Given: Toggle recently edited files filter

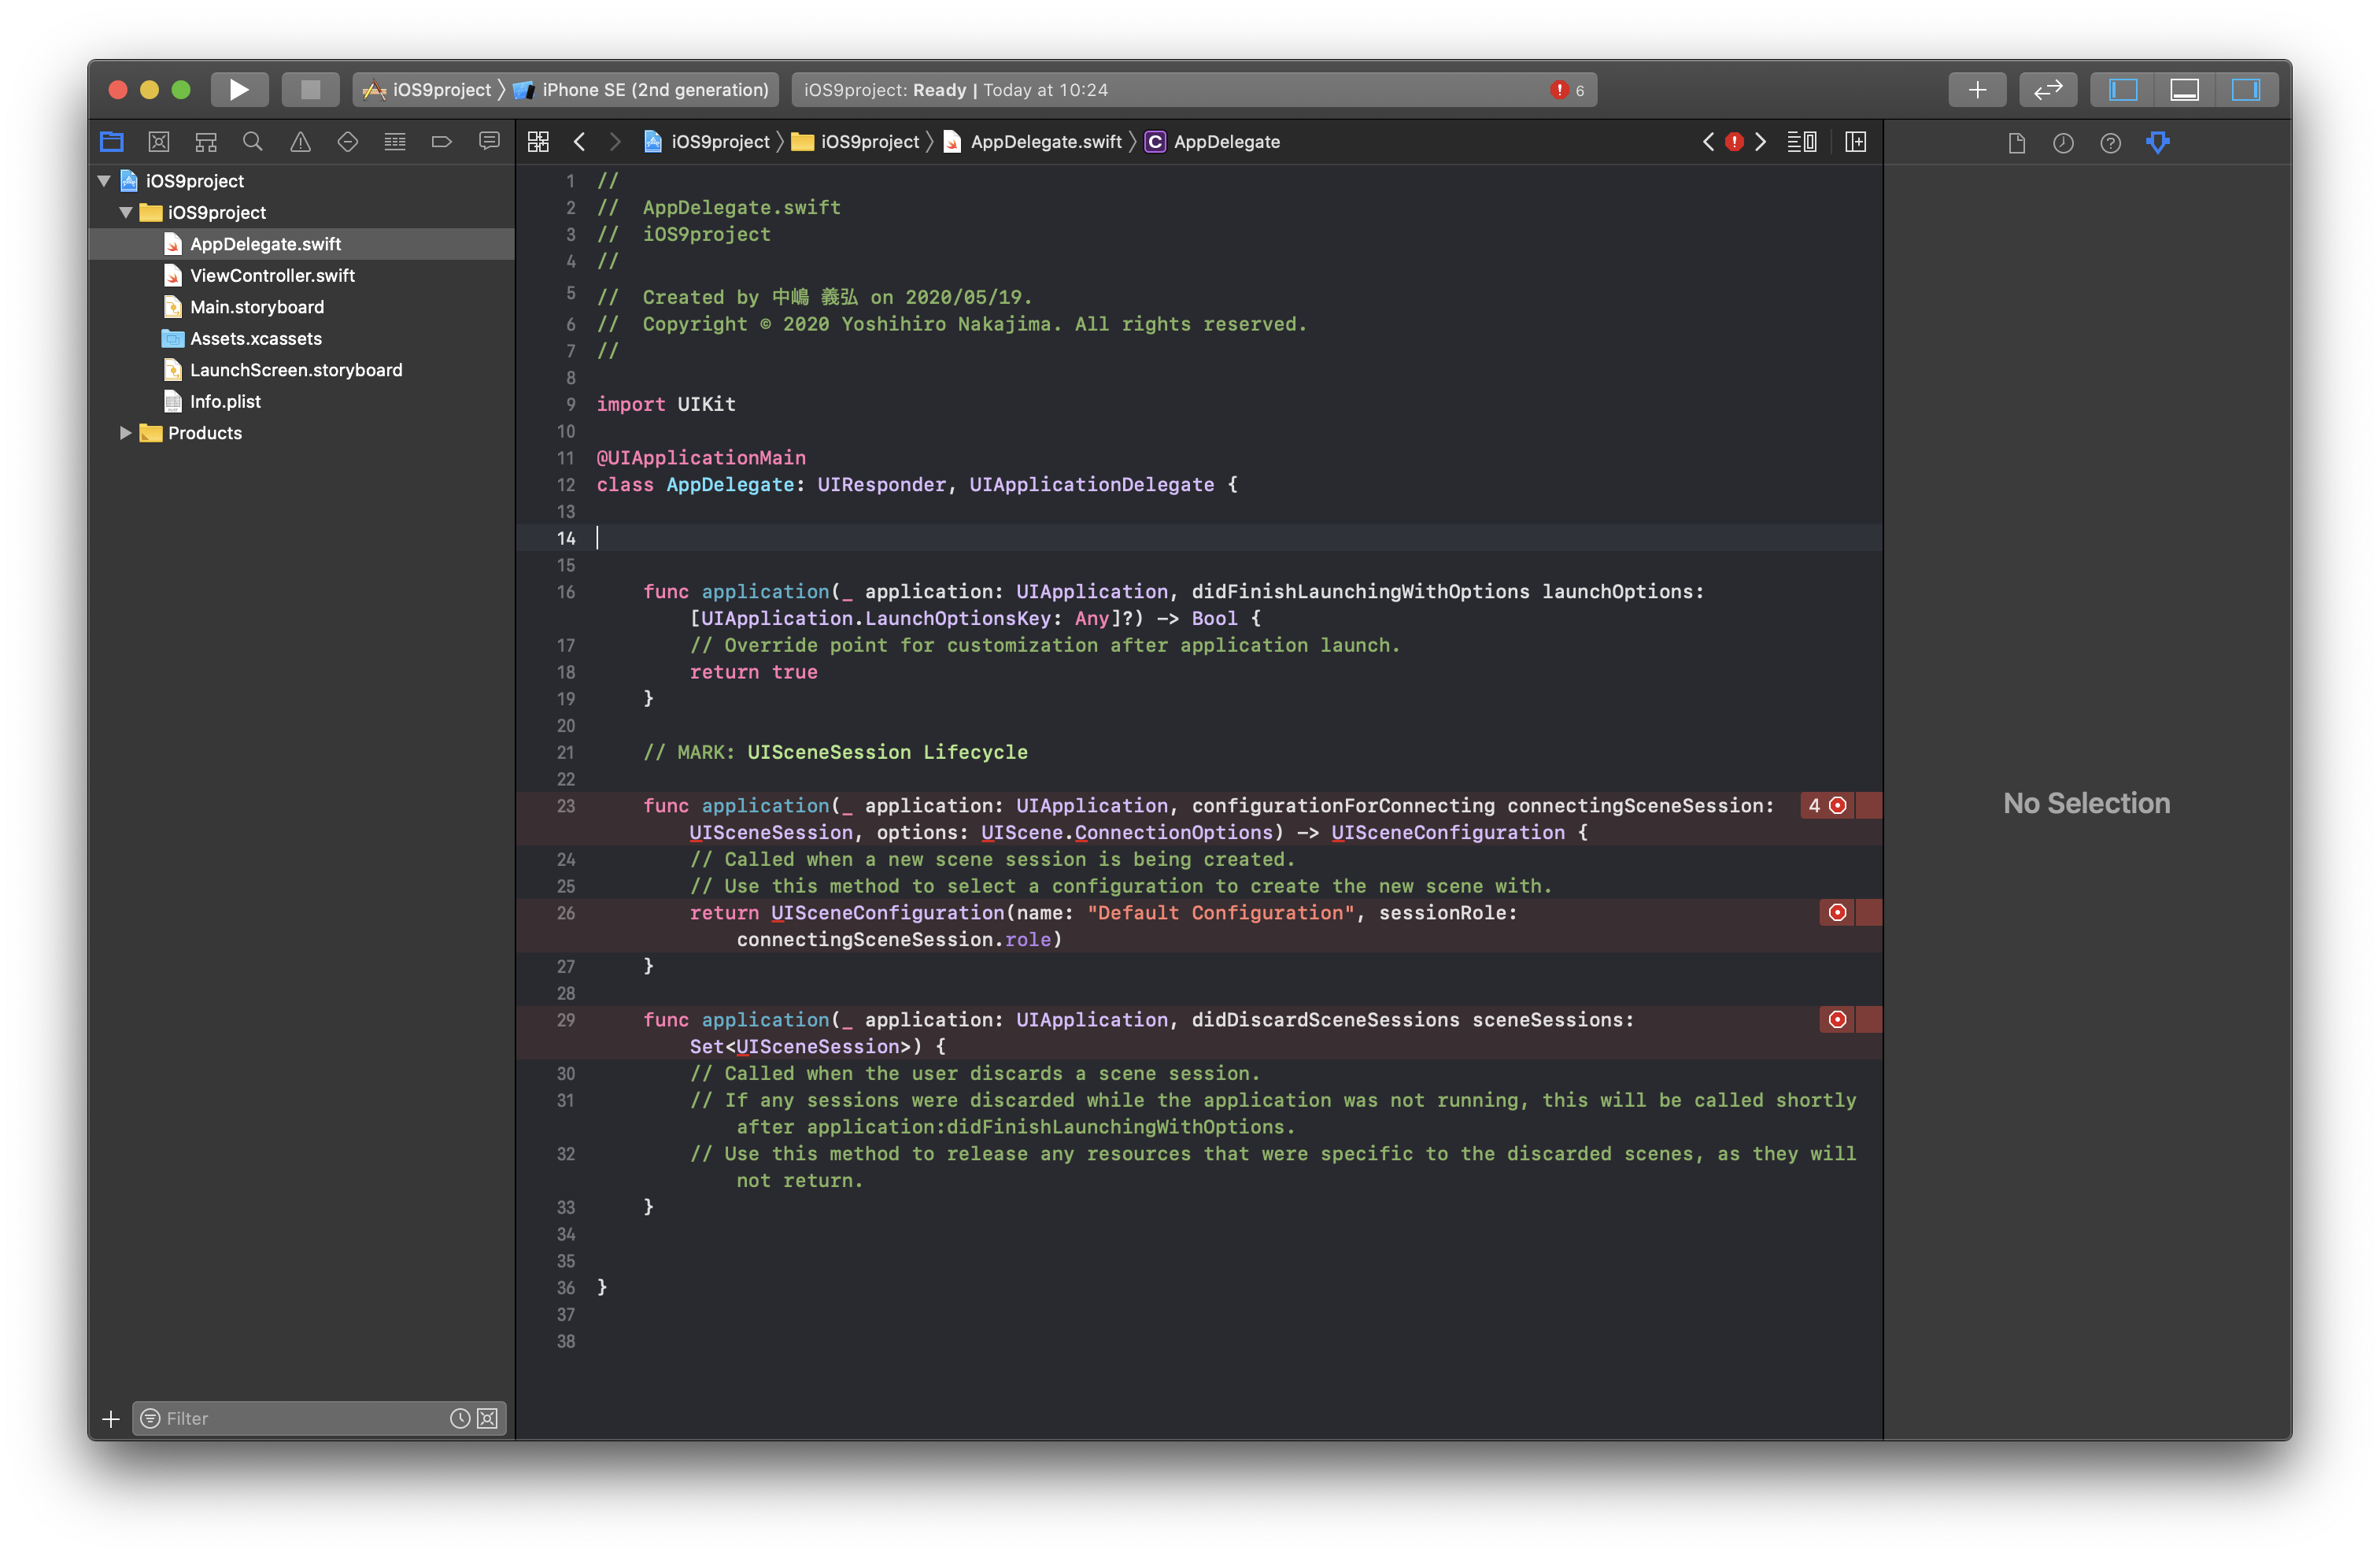Looking at the screenshot, I should pyautogui.click(x=460, y=1418).
